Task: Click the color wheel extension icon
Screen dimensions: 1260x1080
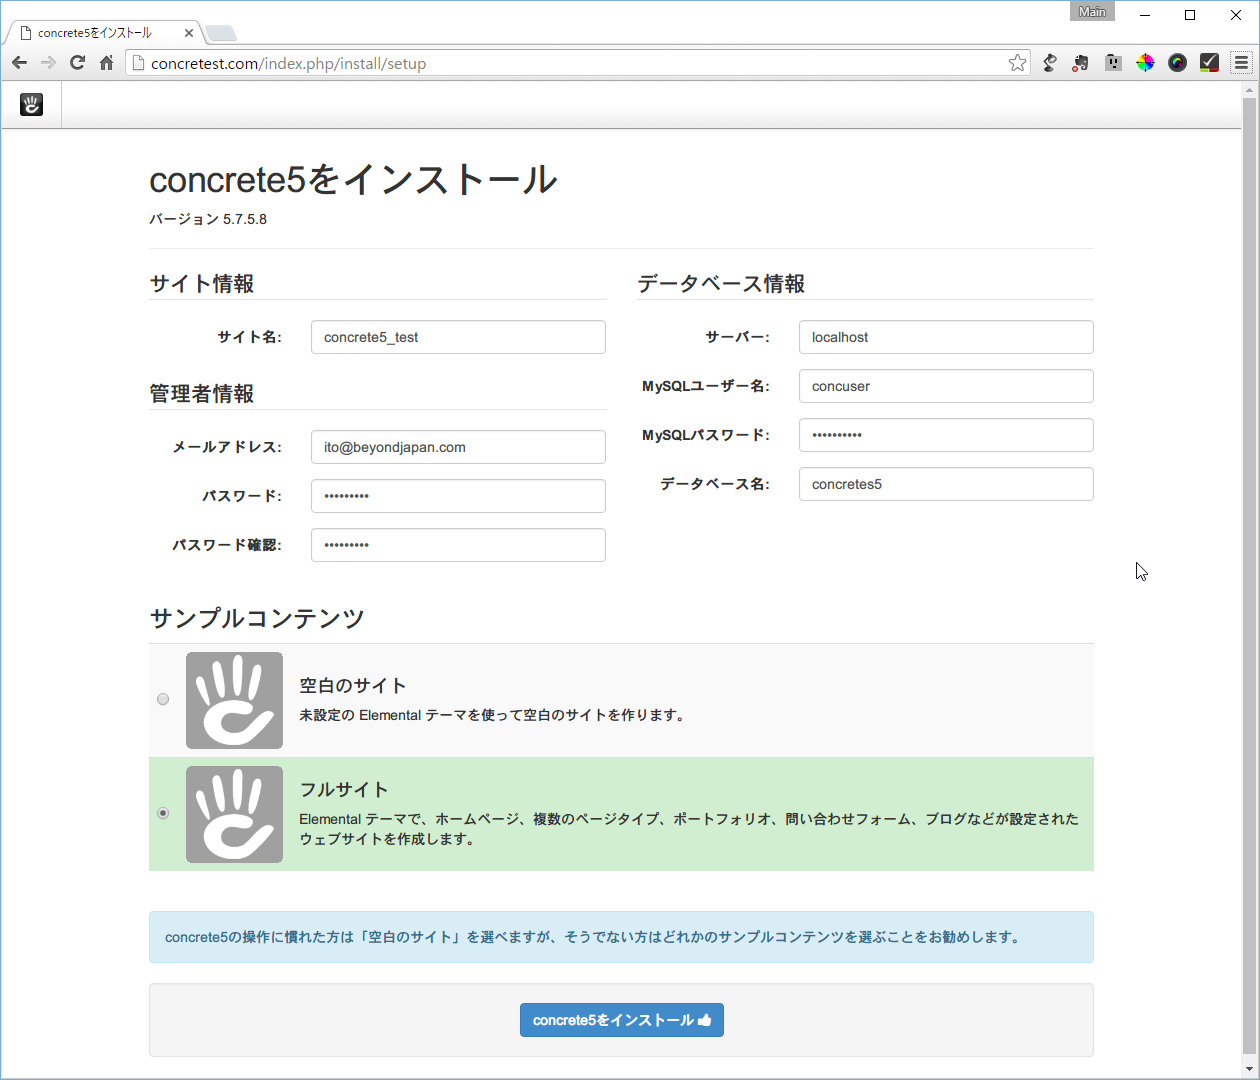Action: coord(1145,63)
